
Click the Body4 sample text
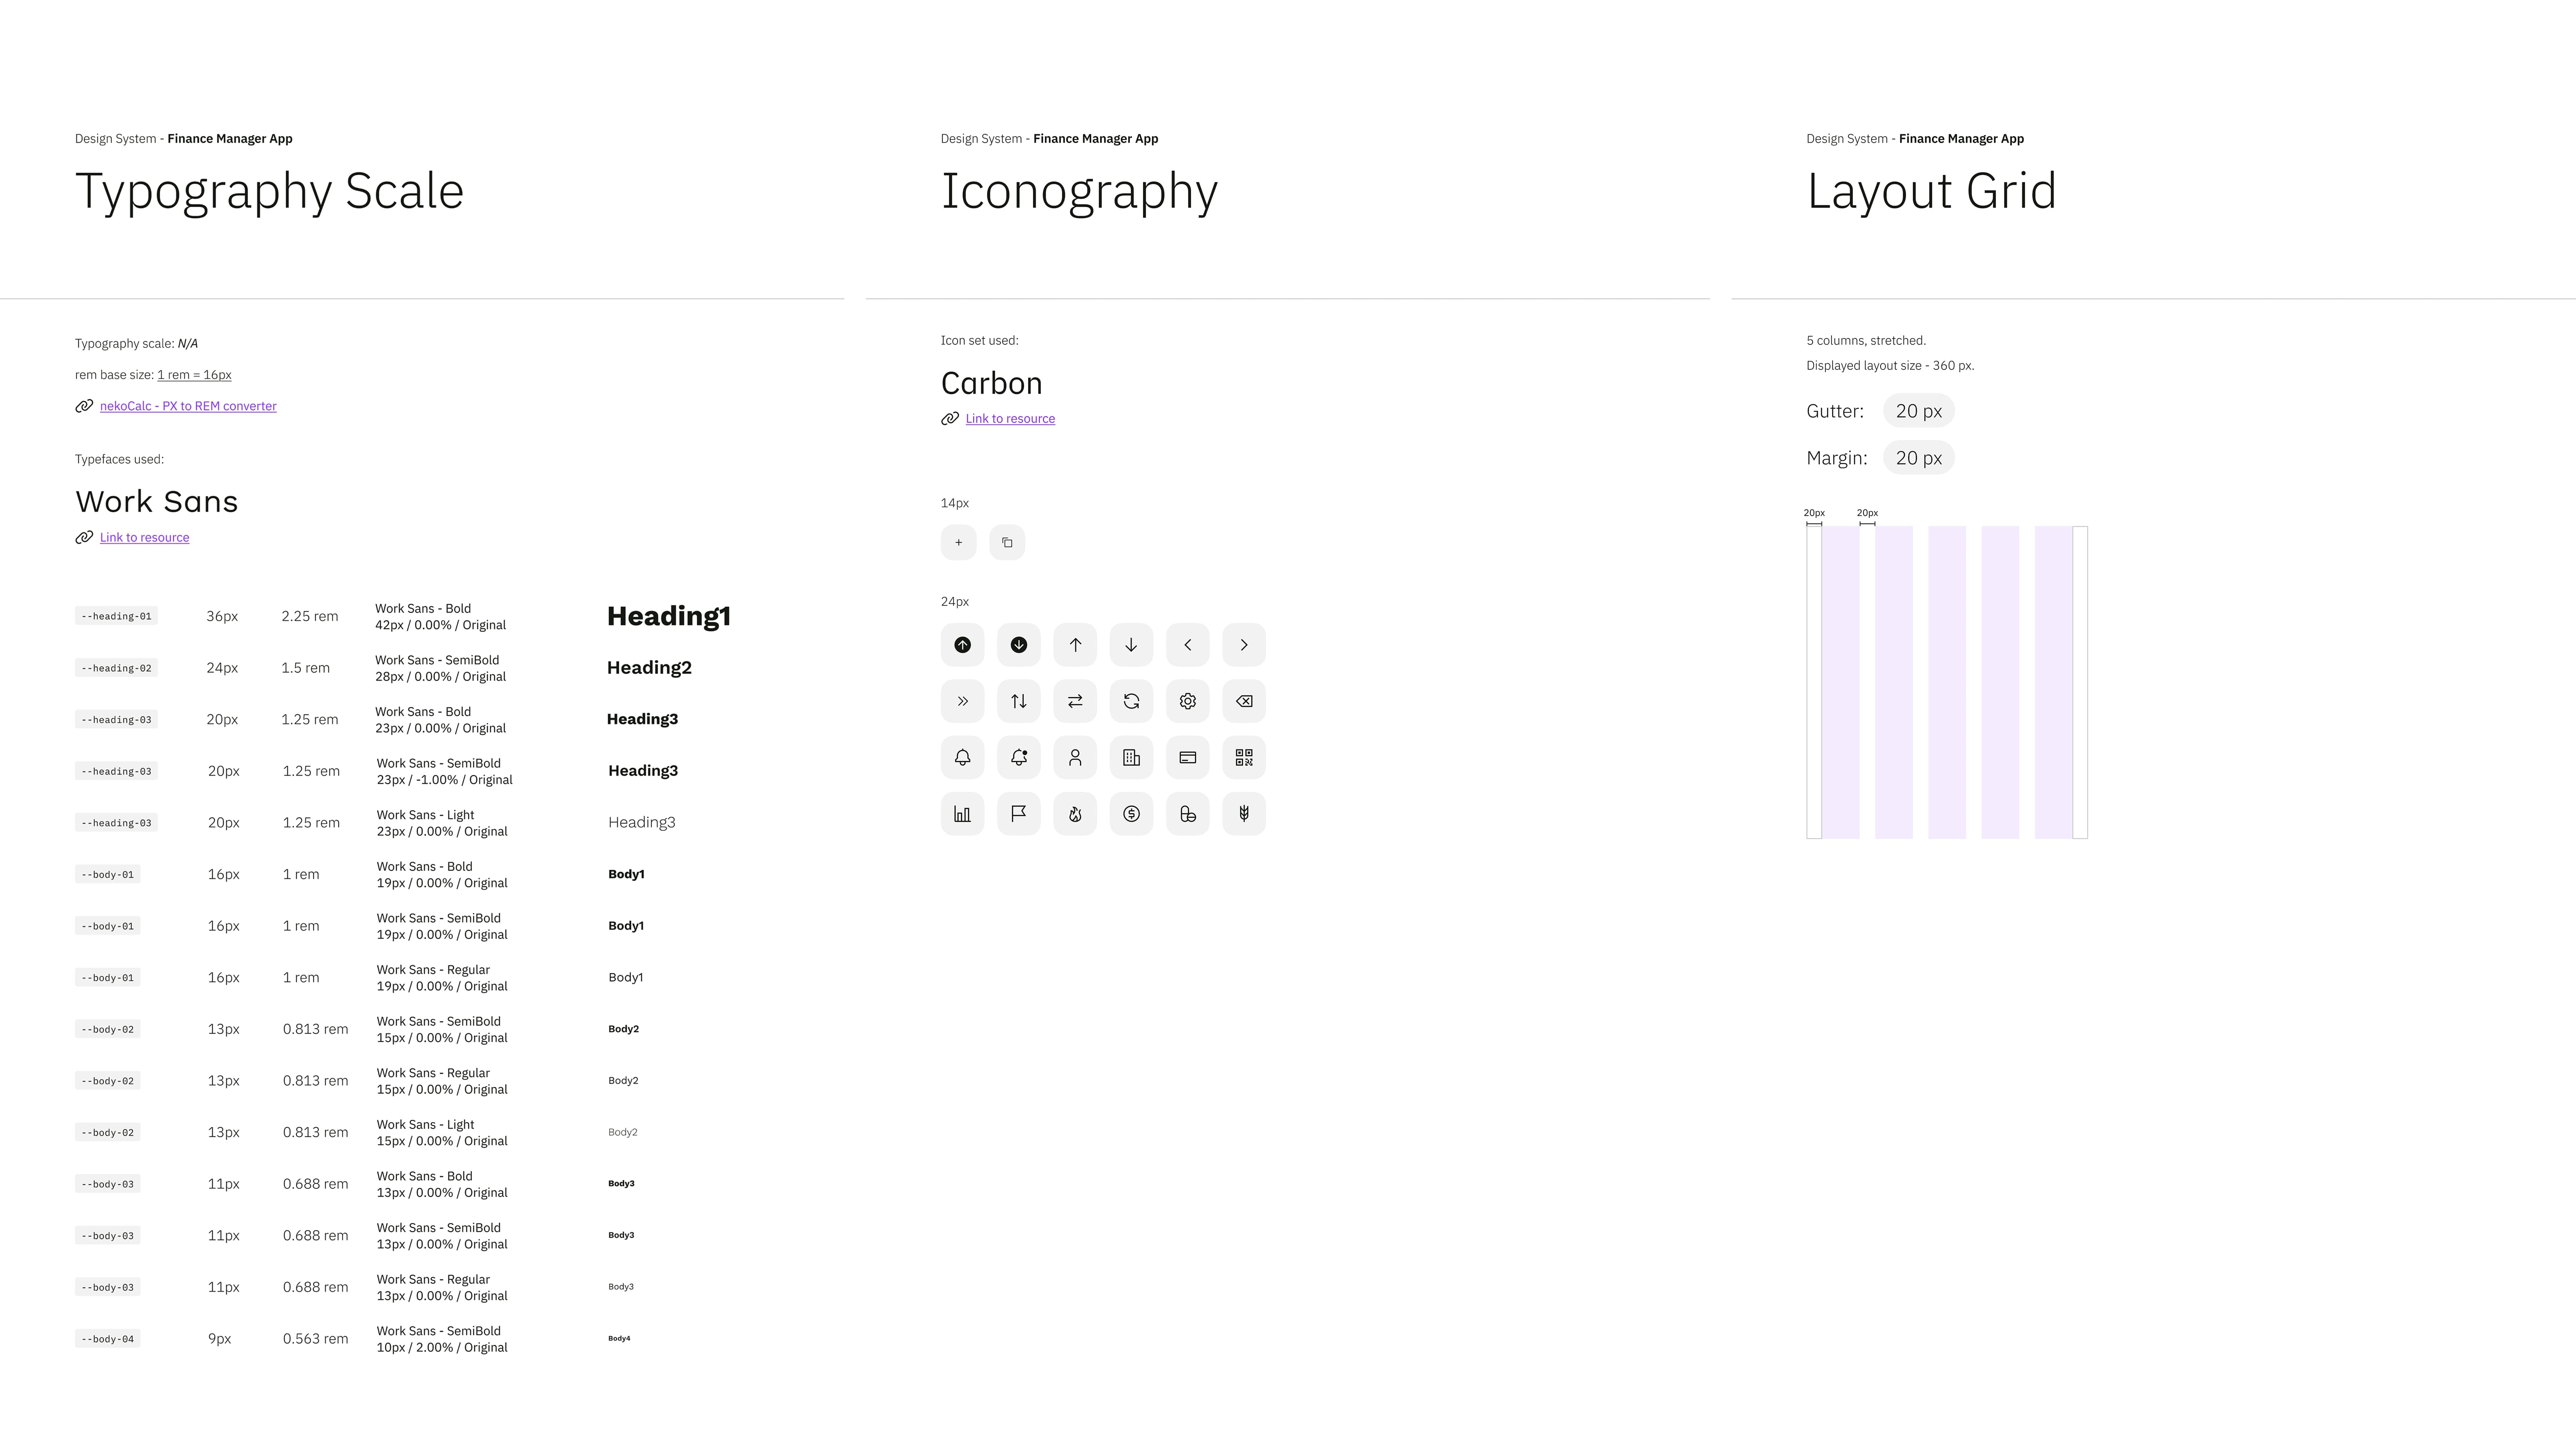(x=619, y=1339)
